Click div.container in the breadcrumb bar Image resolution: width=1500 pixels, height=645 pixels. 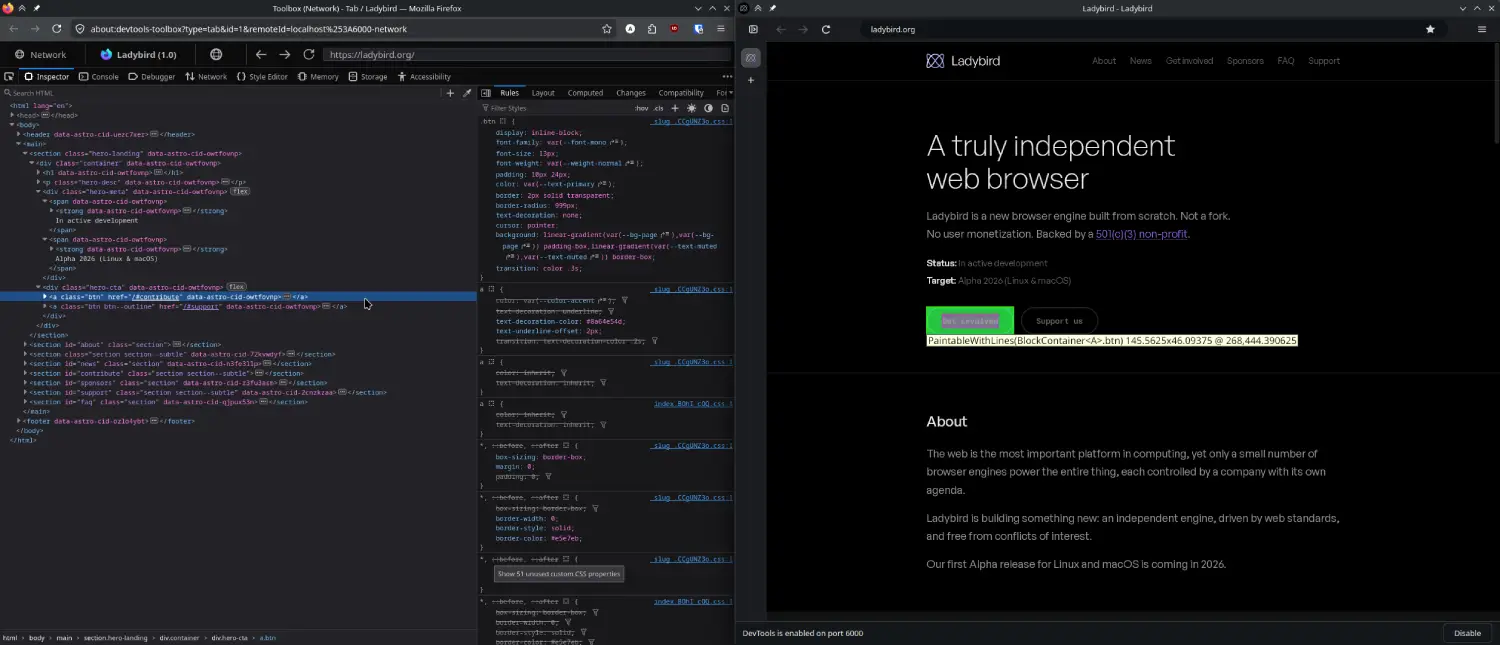181,637
